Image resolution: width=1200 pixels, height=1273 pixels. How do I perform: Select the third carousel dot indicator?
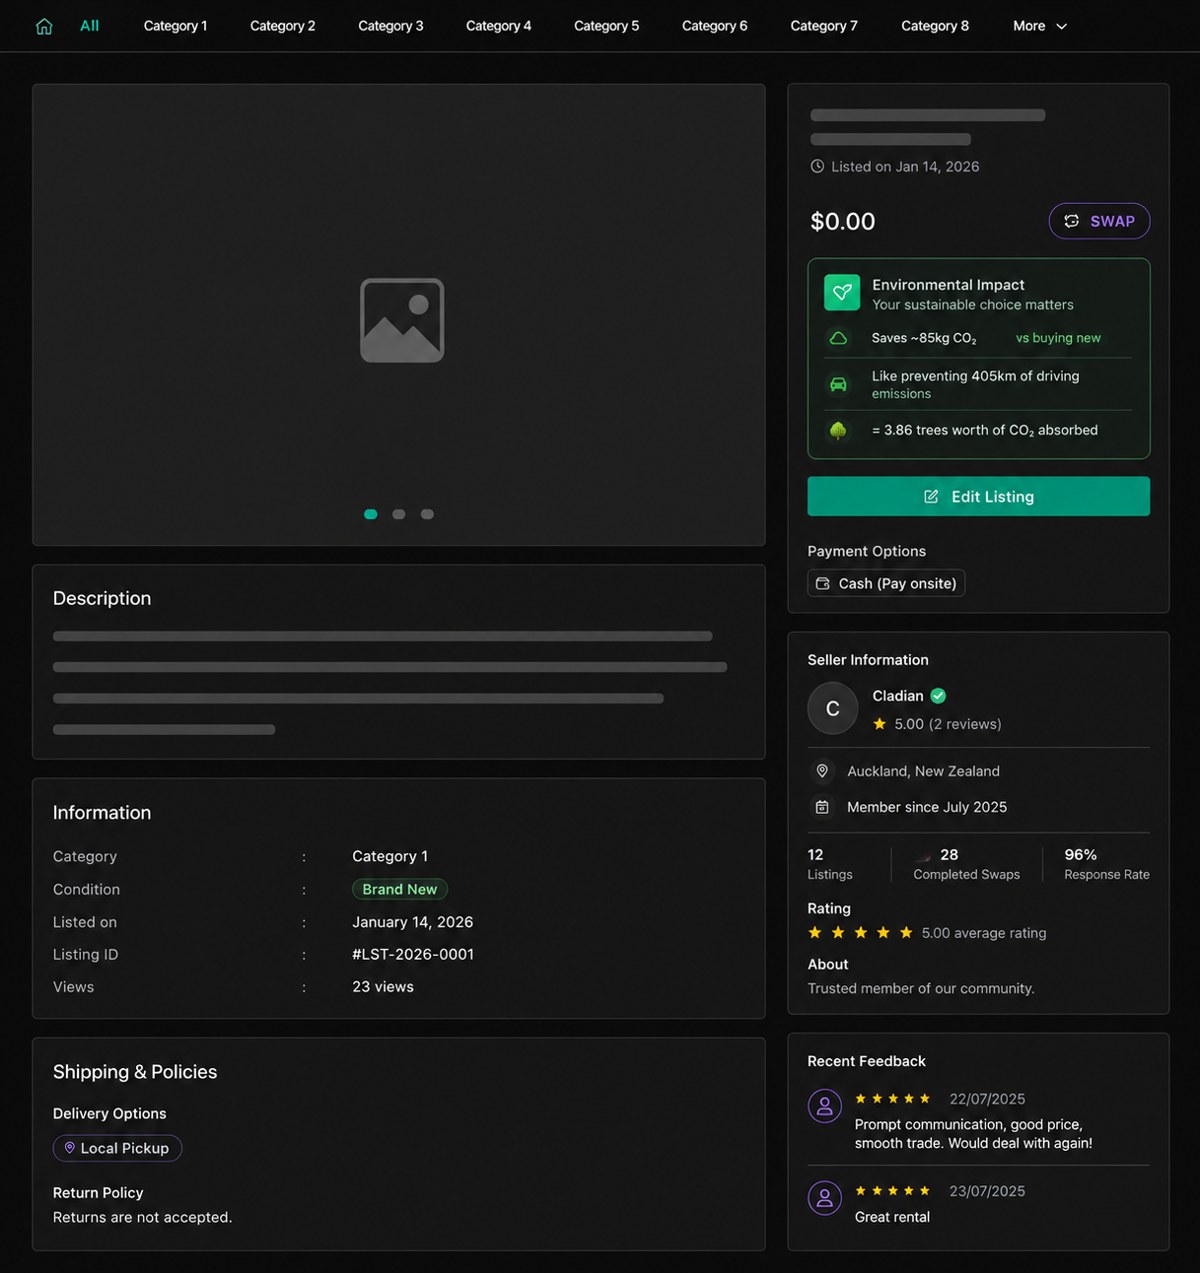pyautogui.click(x=427, y=514)
